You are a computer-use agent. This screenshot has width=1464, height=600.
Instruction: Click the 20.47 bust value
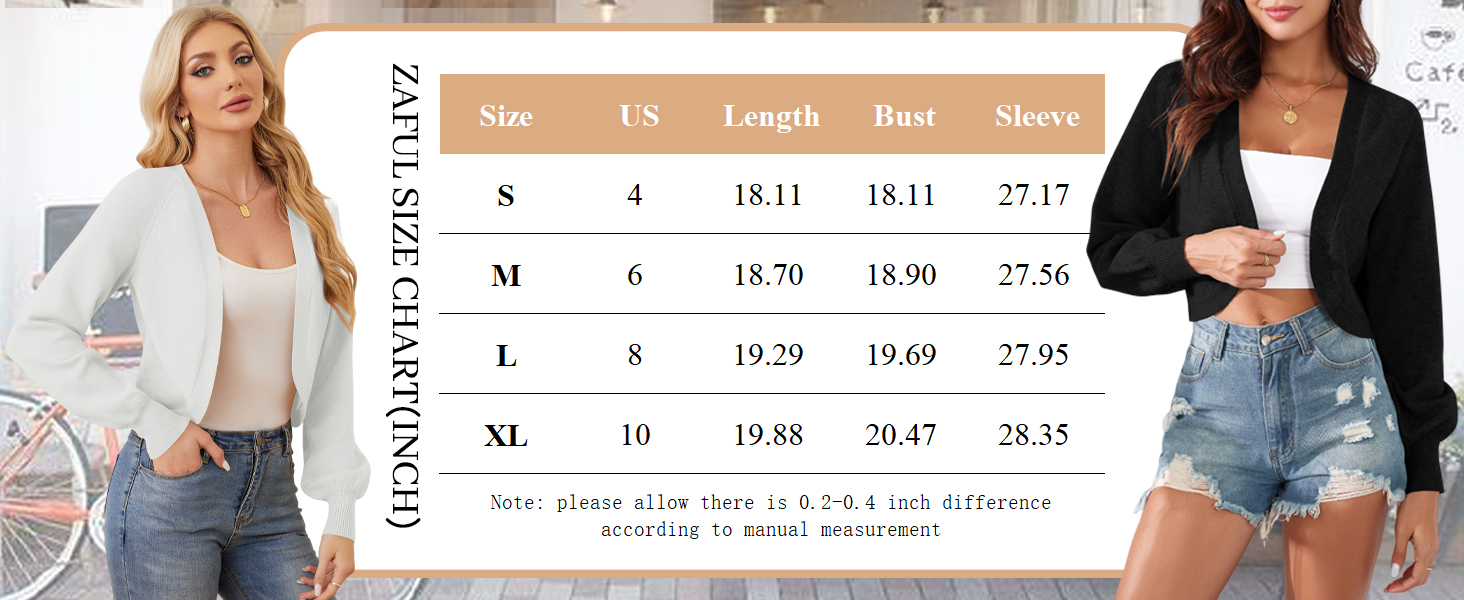(x=901, y=435)
